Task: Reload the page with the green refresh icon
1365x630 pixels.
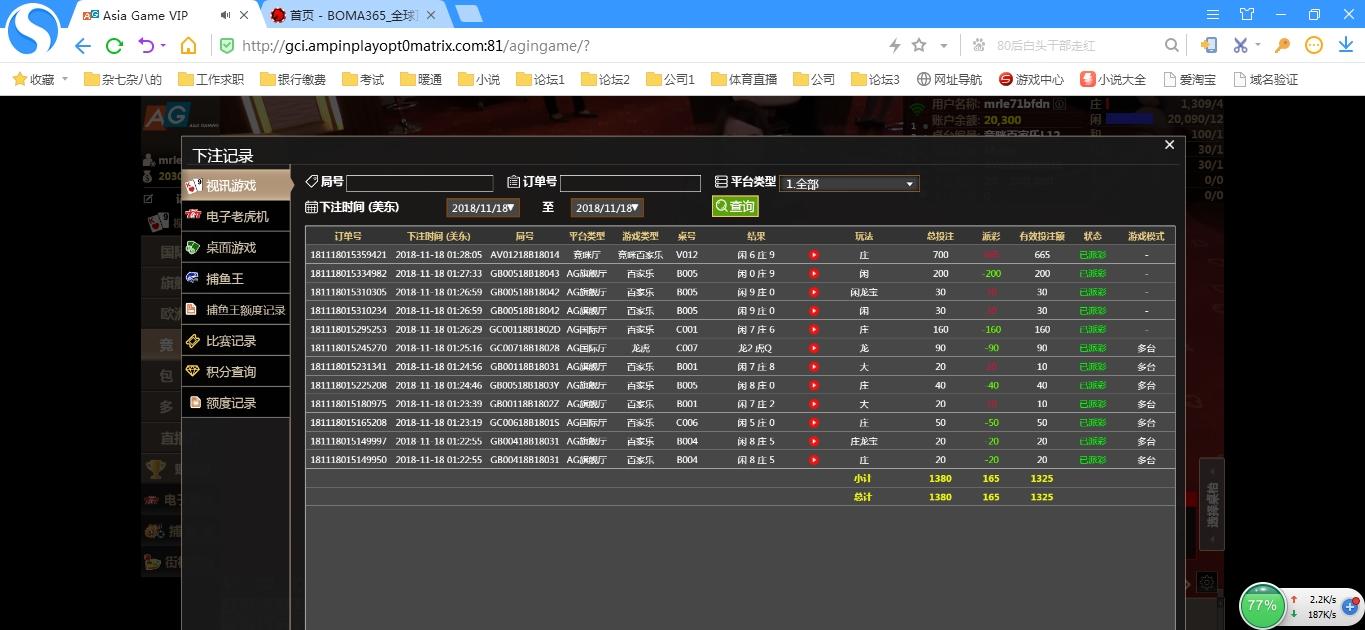Action: (114, 46)
